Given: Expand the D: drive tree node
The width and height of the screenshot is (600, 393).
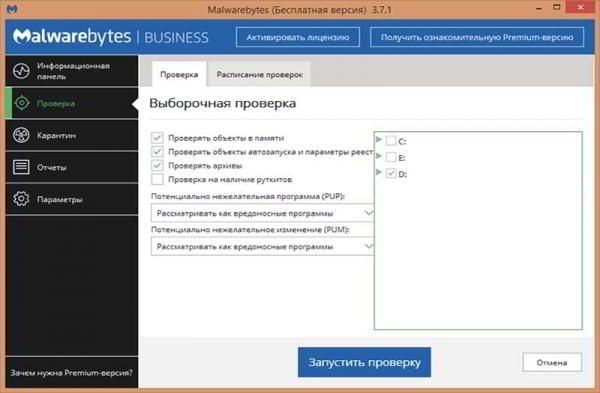Looking at the screenshot, I should [379, 172].
